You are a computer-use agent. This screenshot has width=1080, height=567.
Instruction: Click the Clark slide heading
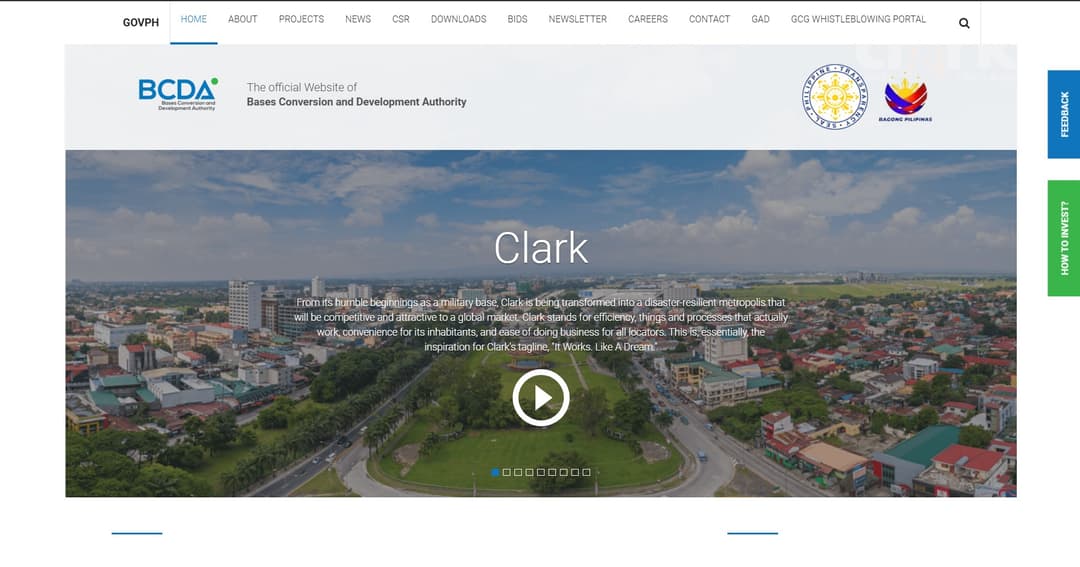point(541,249)
